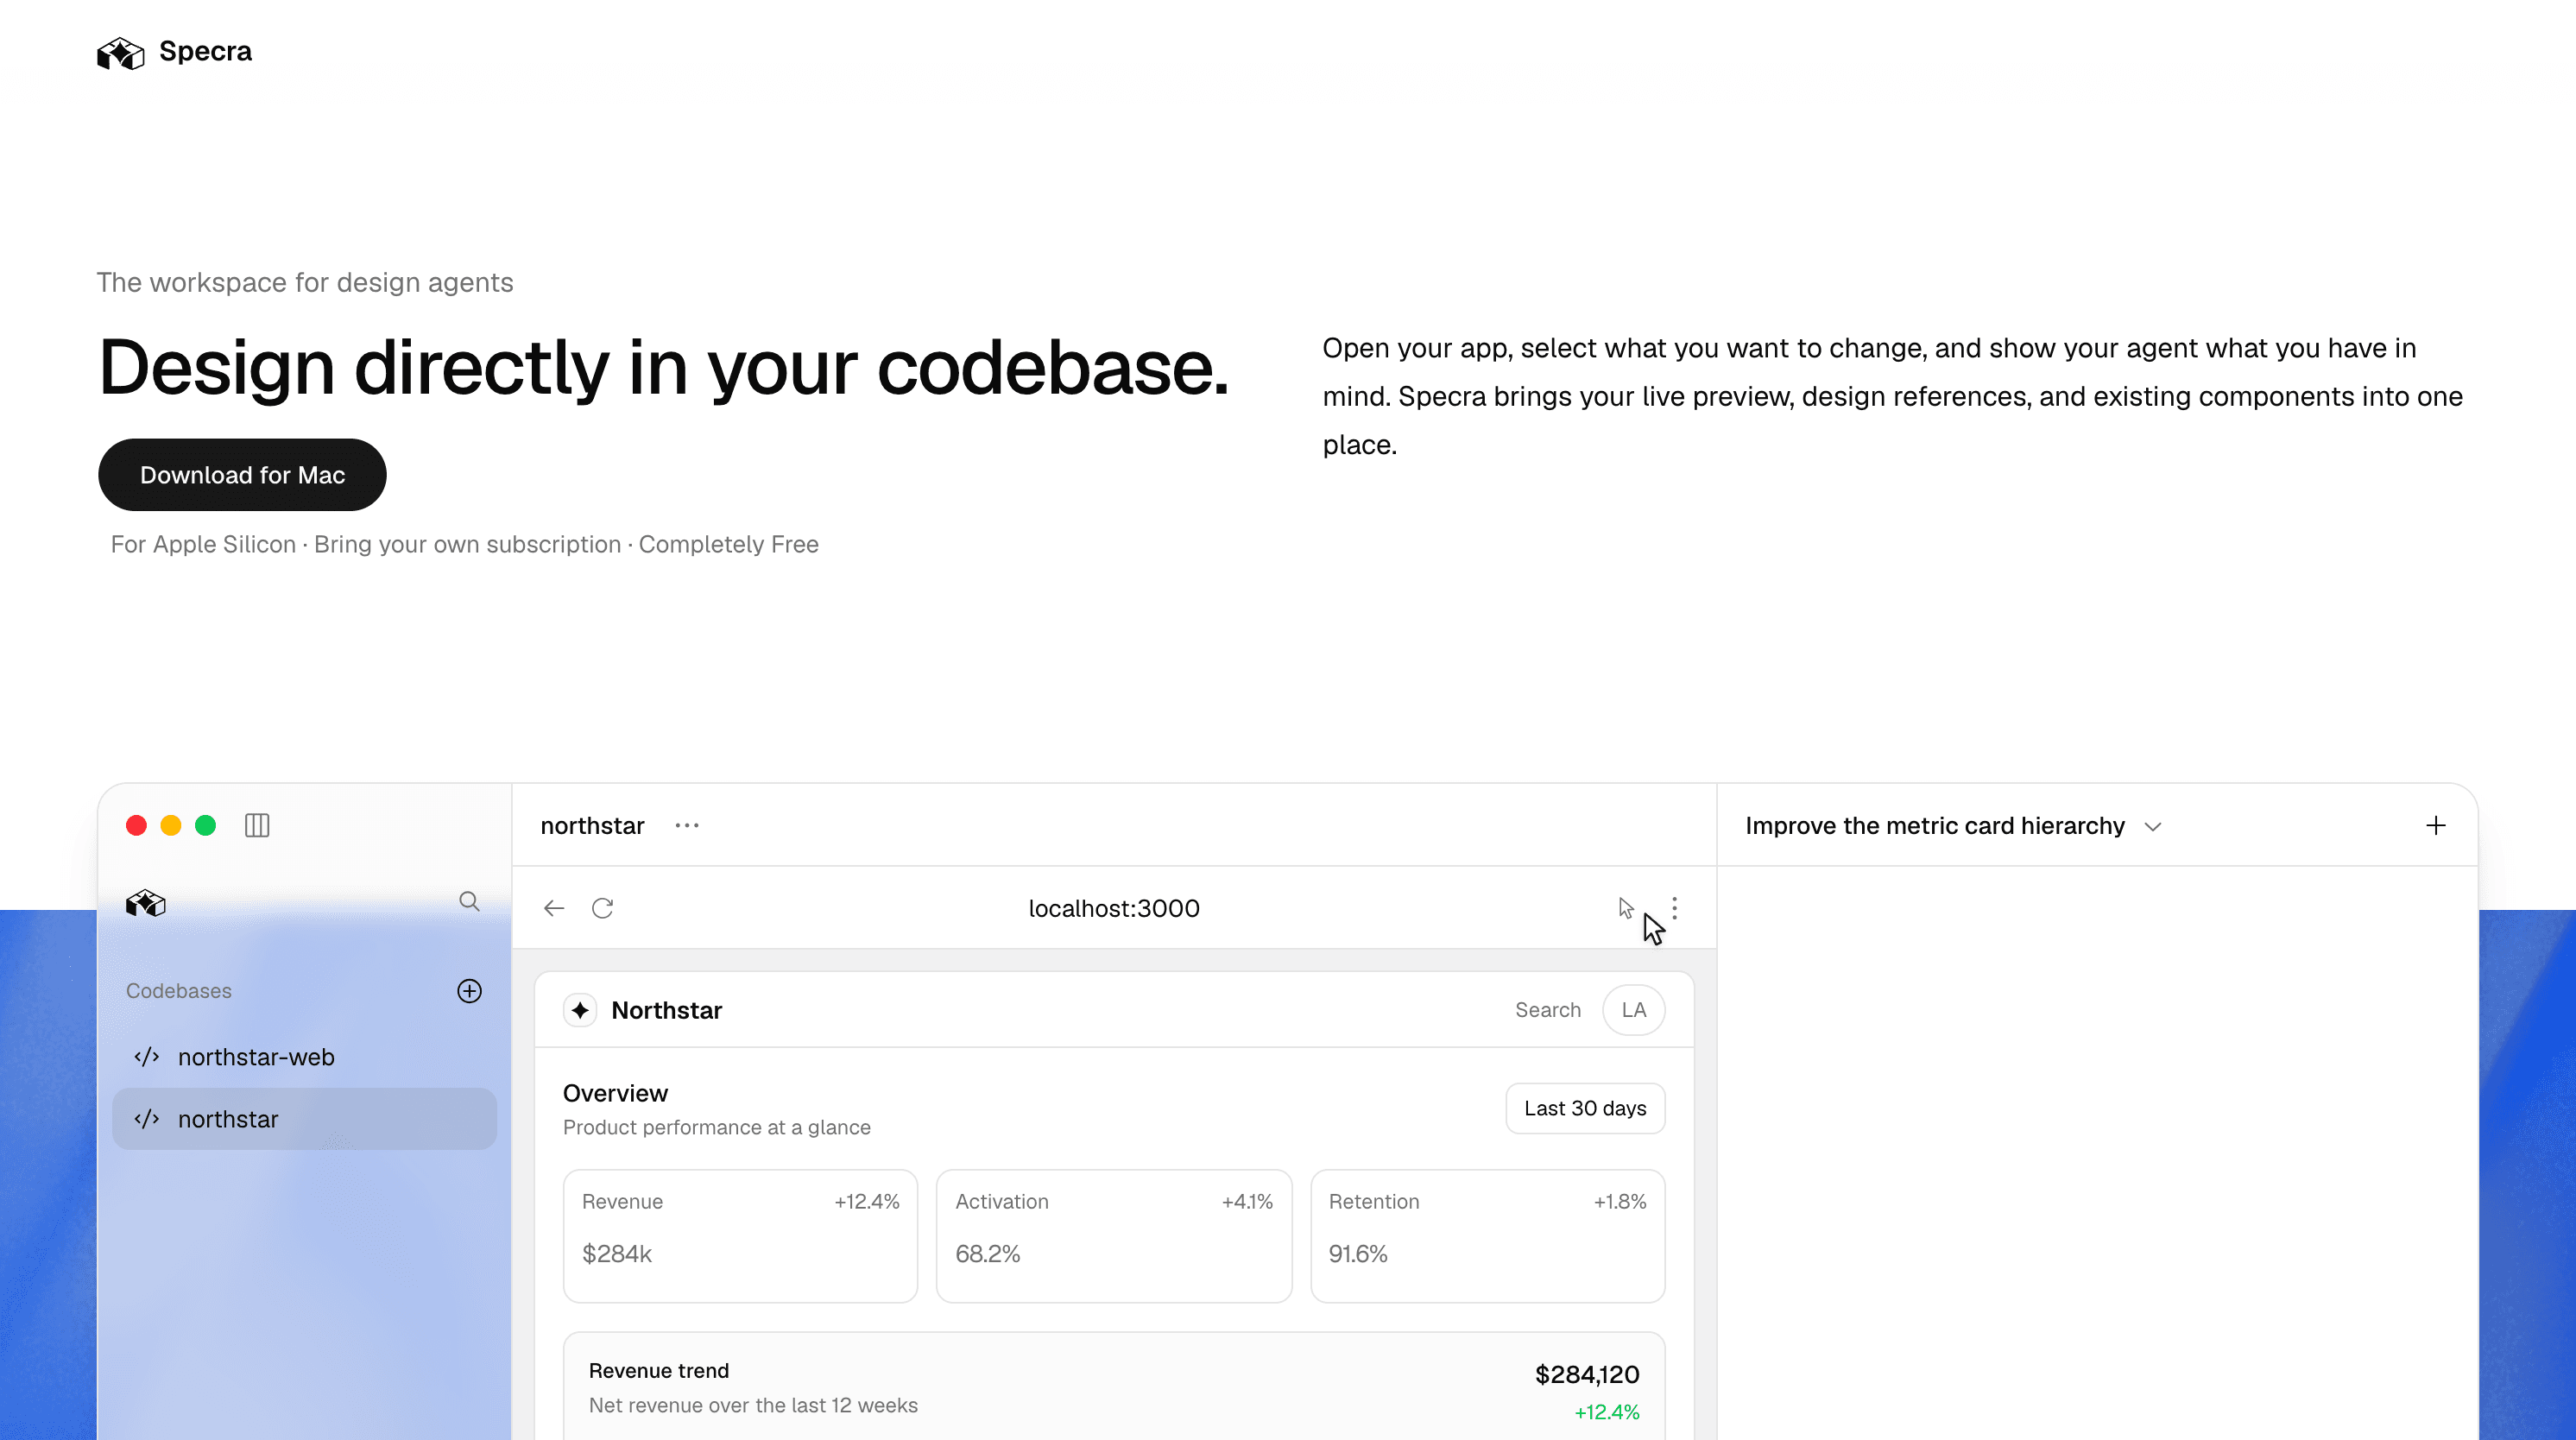Click the Search link in Northstar header
The height and width of the screenshot is (1440, 2576).
[1548, 1010]
